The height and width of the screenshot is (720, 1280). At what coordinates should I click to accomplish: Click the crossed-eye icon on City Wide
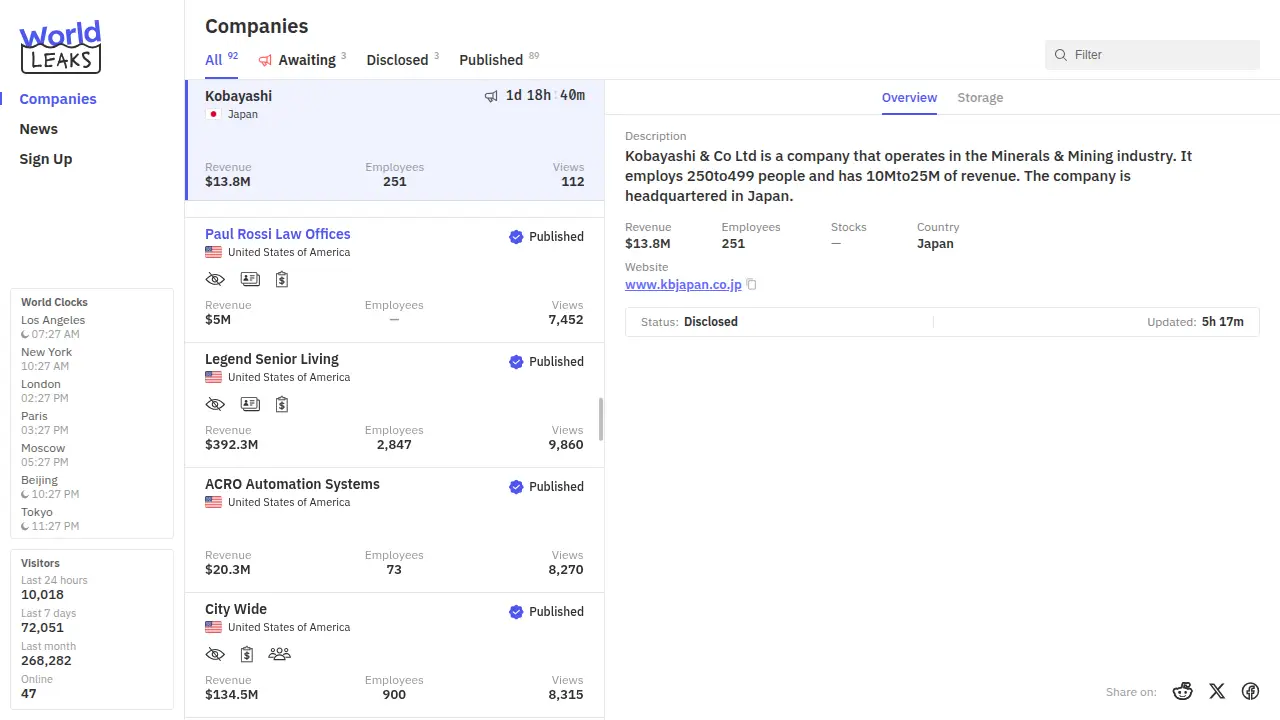click(x=215, y=654)
